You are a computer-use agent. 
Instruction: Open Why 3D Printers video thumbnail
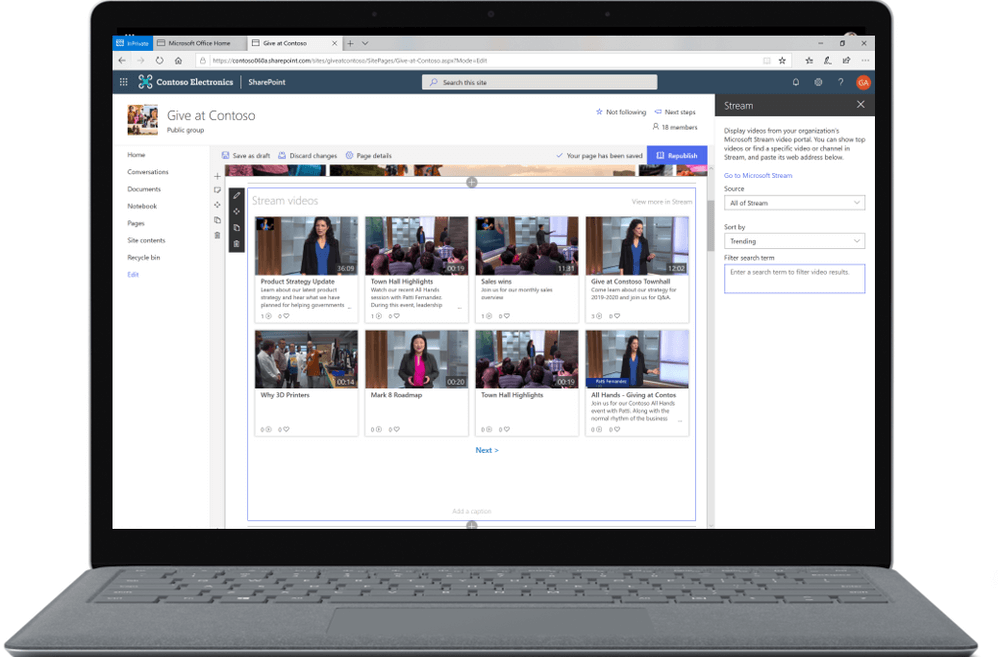coord(306,359)
